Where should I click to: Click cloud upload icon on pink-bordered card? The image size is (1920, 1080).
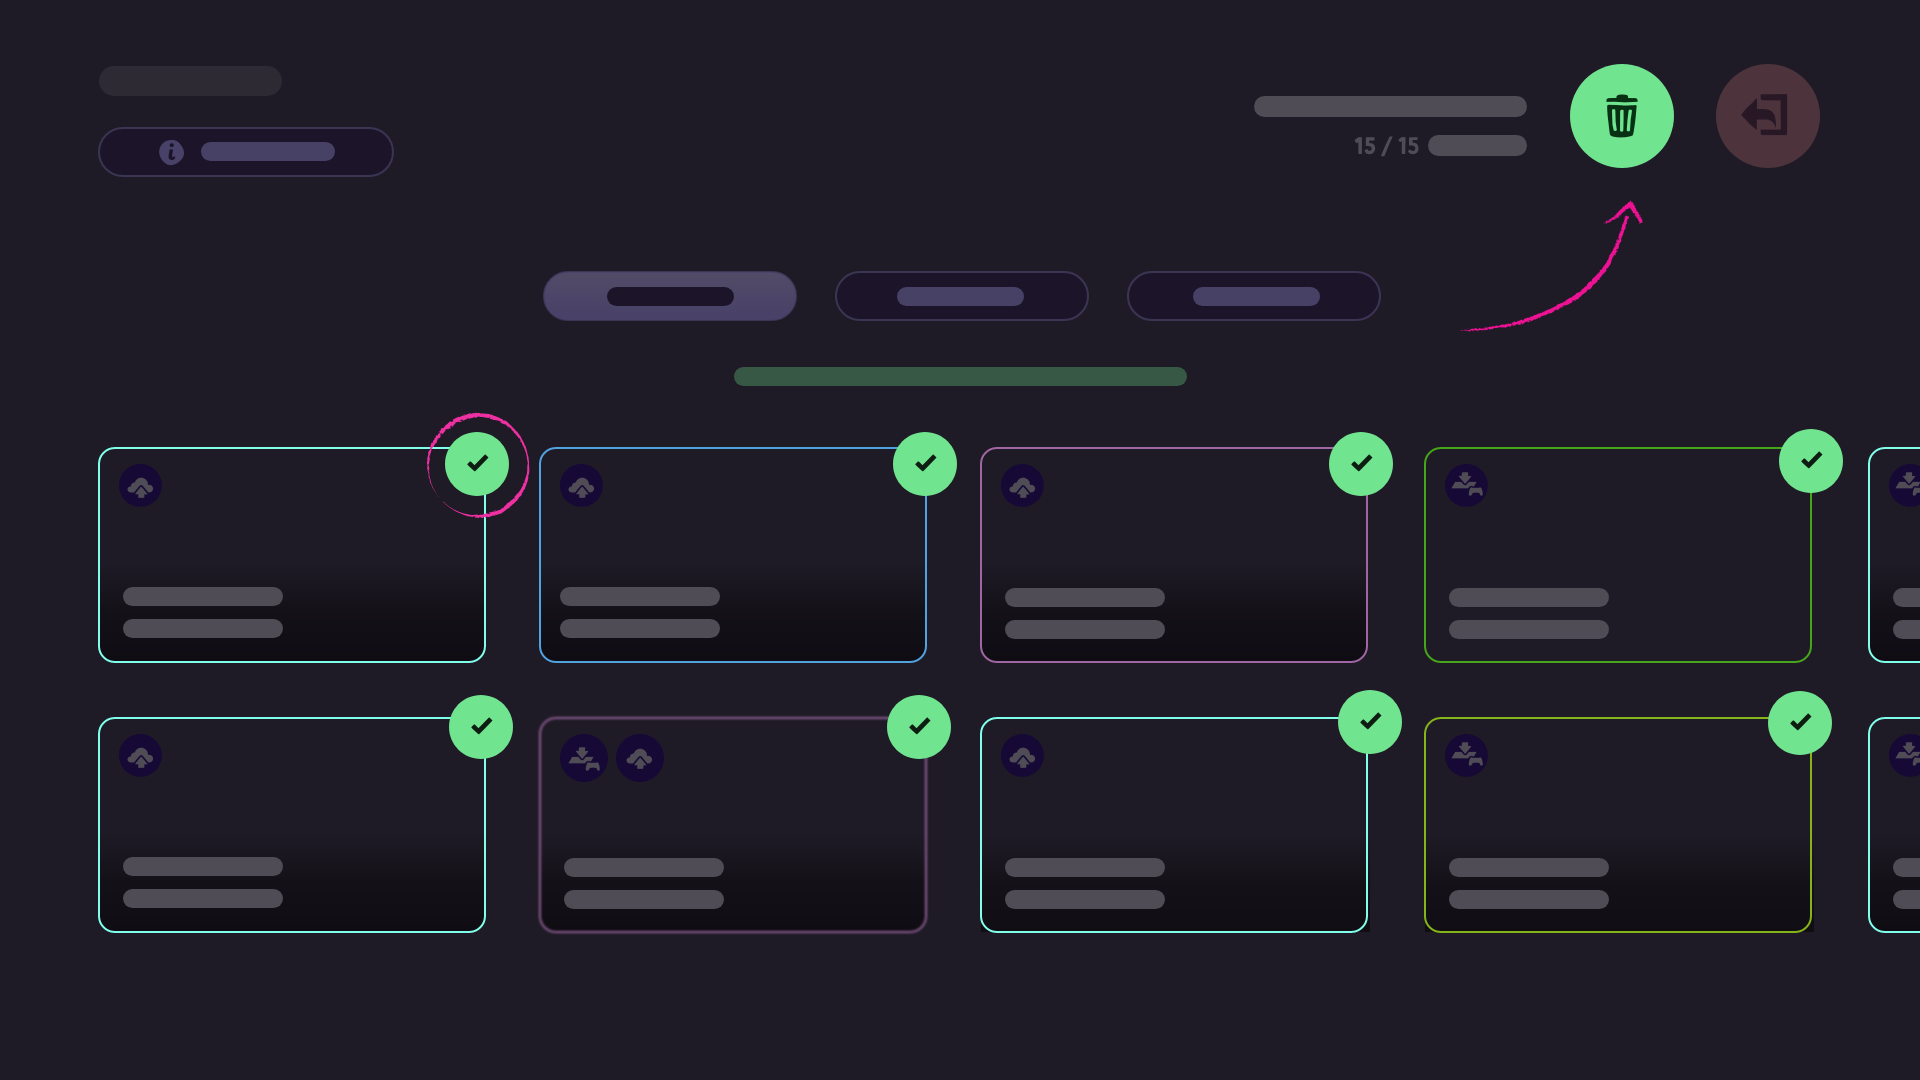[1023, 486]
